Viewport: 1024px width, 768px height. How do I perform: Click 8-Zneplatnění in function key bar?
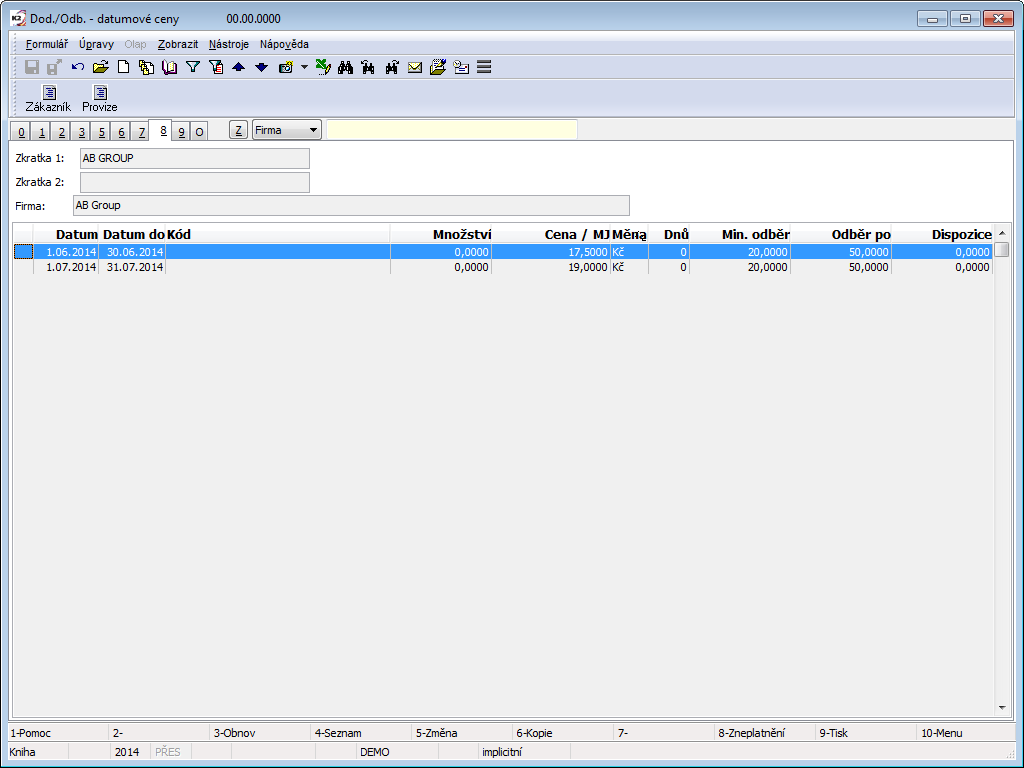pyautogui.click(x=765, y=733)
